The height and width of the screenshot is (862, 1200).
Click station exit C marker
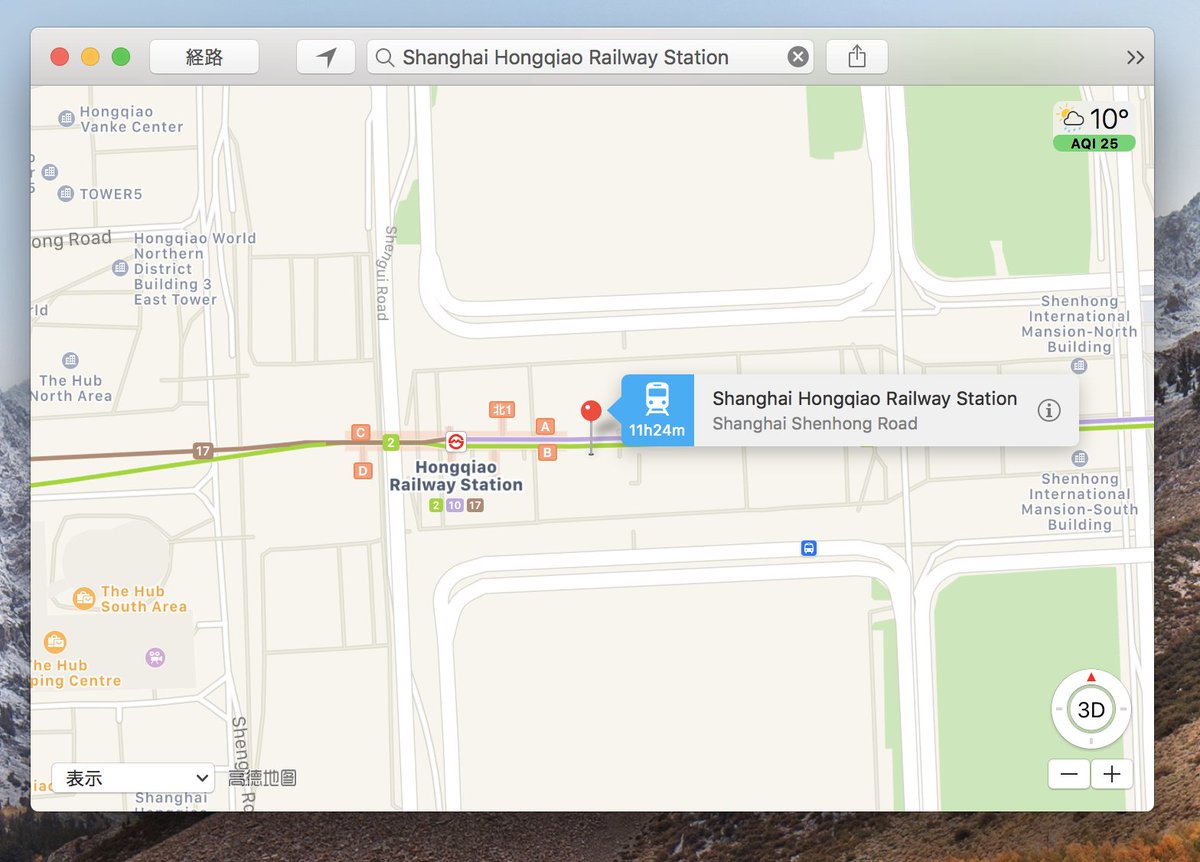pyautogui.click(x=361, y=433)
